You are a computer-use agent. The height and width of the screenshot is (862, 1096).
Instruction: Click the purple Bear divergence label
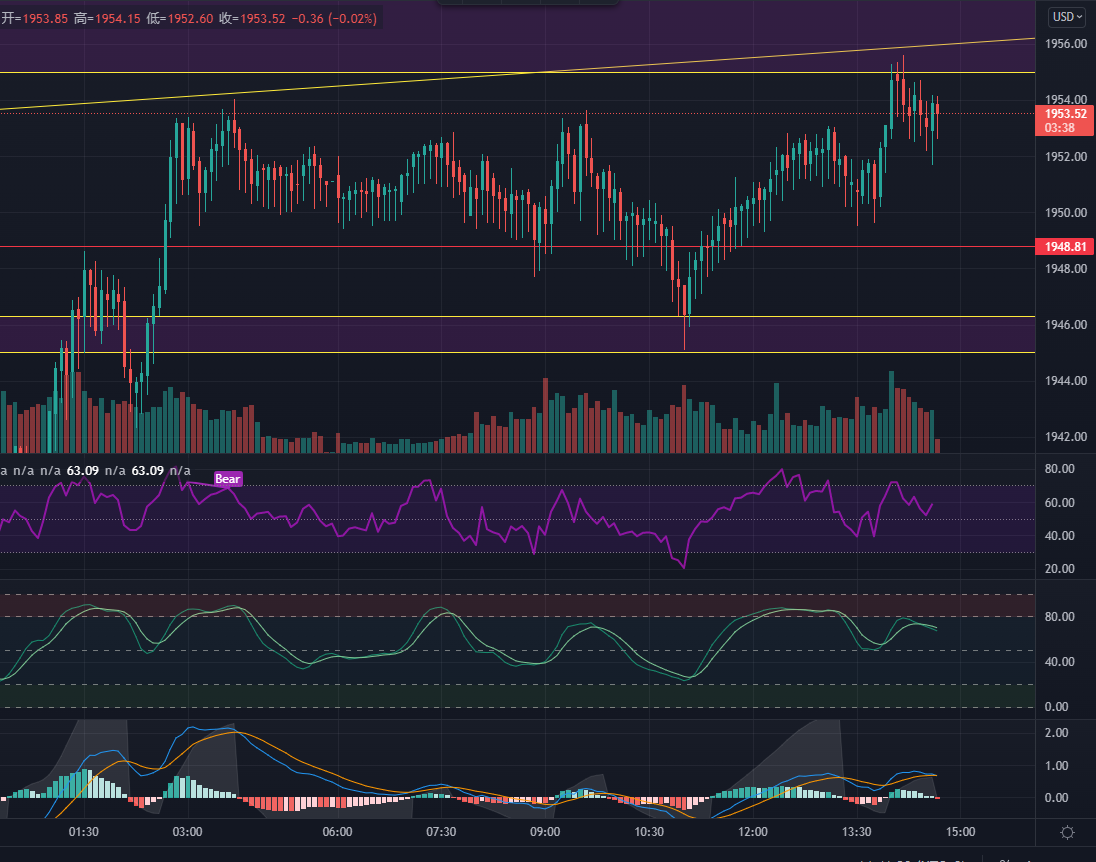pos(228,479)
